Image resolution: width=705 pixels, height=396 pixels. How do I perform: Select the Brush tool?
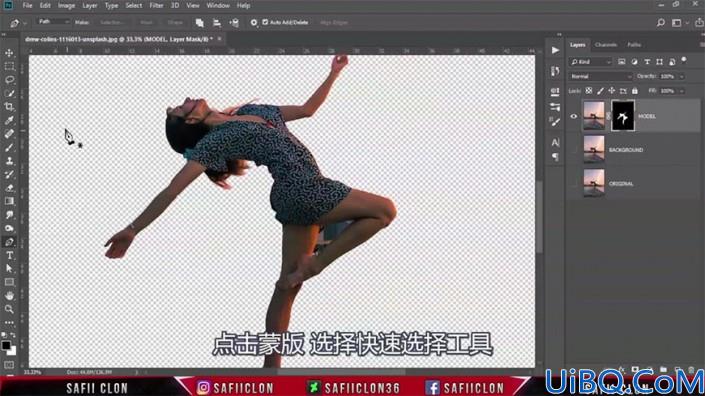[9, 147]
